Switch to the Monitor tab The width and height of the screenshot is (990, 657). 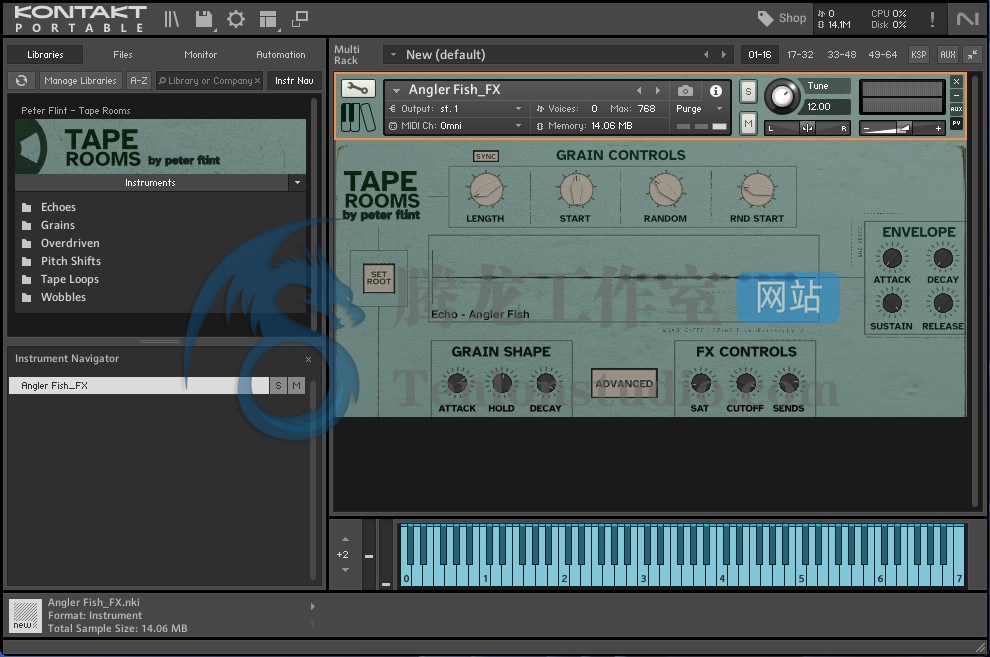[x=200, y=55]
